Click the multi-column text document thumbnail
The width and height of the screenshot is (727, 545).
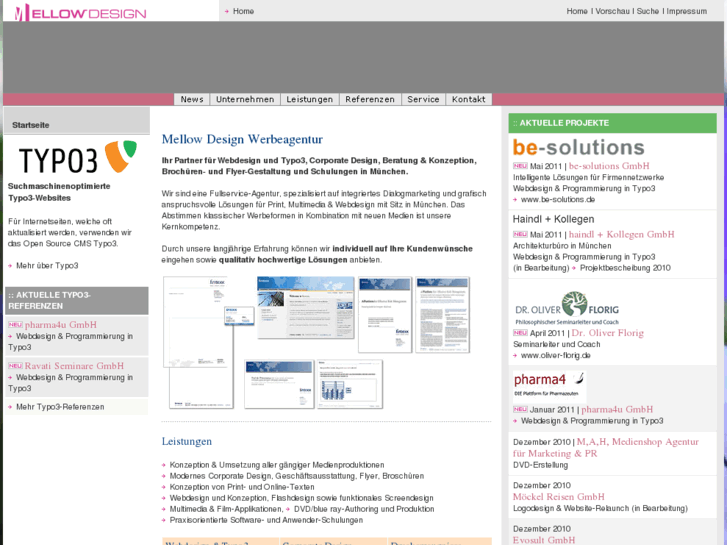[x=442, y=315]
